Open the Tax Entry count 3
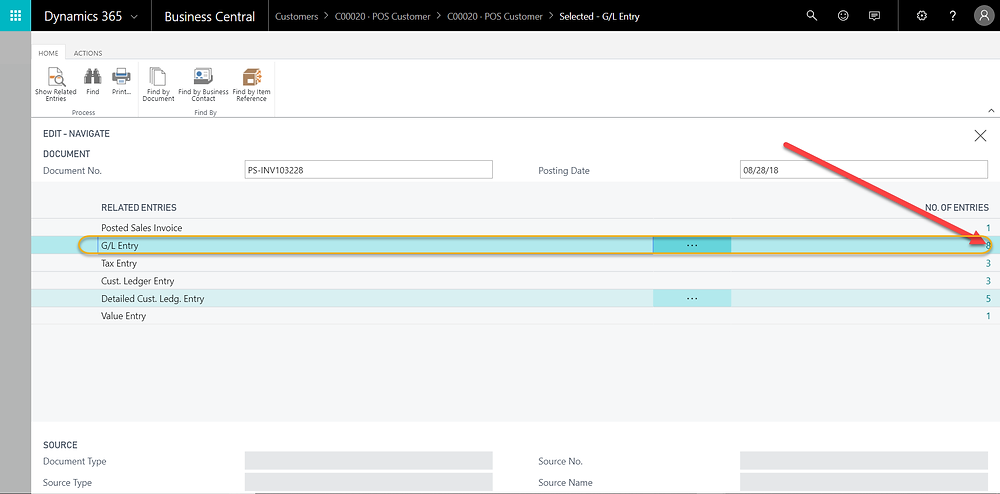 (989, 263)
